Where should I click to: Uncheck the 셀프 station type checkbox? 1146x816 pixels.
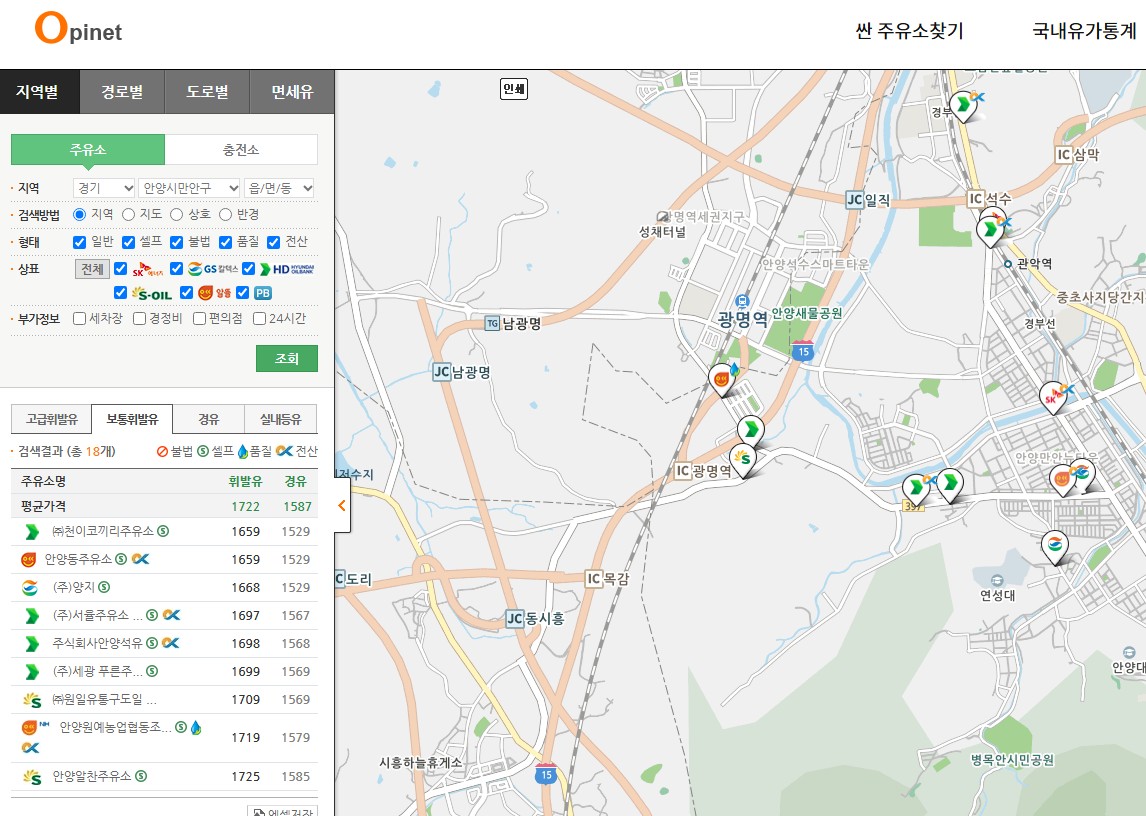(x=129, y=242)
